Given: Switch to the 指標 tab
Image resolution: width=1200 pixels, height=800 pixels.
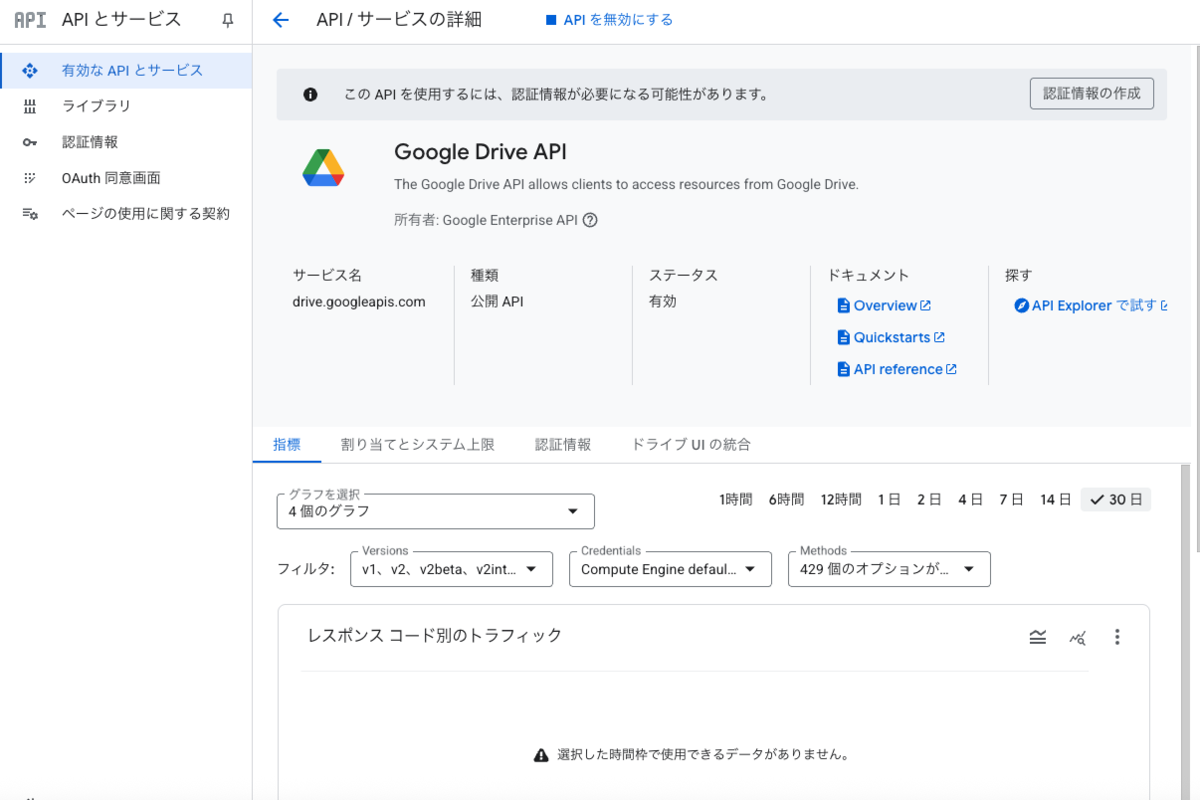Looking at the screenshot, I should pyautogui.click(x=287, y=445).
